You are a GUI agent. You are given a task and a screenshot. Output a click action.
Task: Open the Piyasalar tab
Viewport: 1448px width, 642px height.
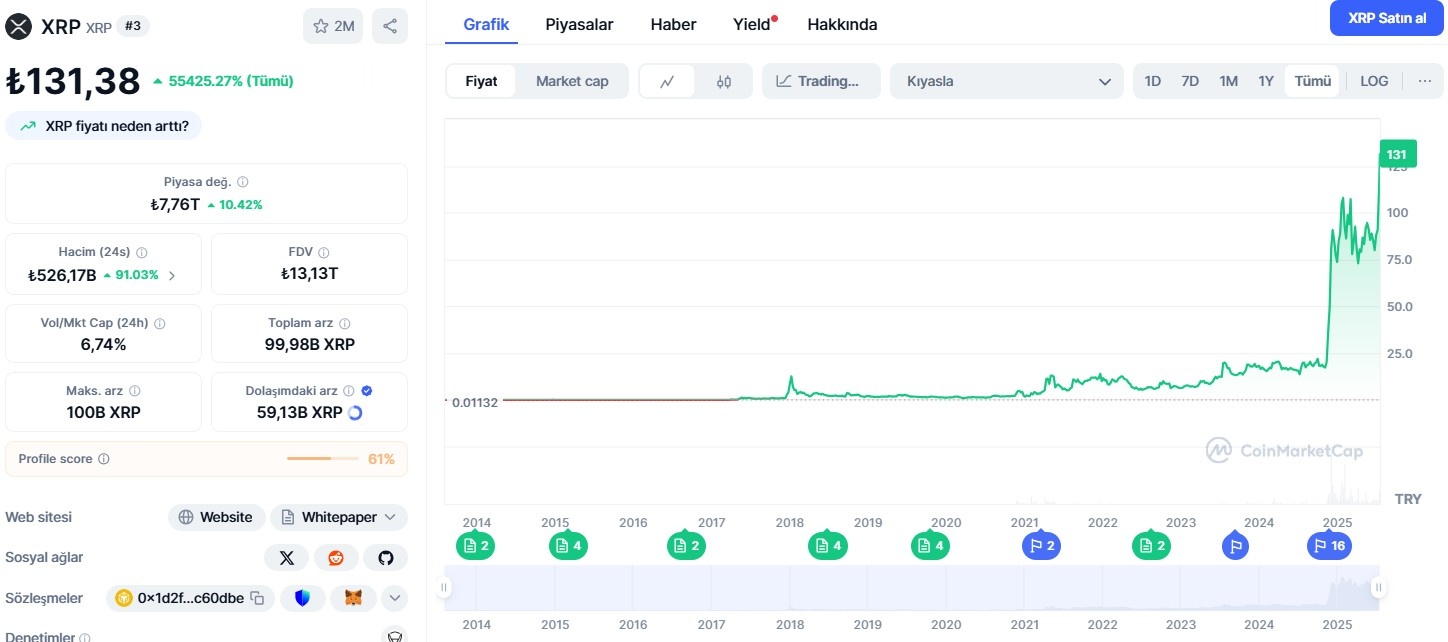tap(579, 24)
